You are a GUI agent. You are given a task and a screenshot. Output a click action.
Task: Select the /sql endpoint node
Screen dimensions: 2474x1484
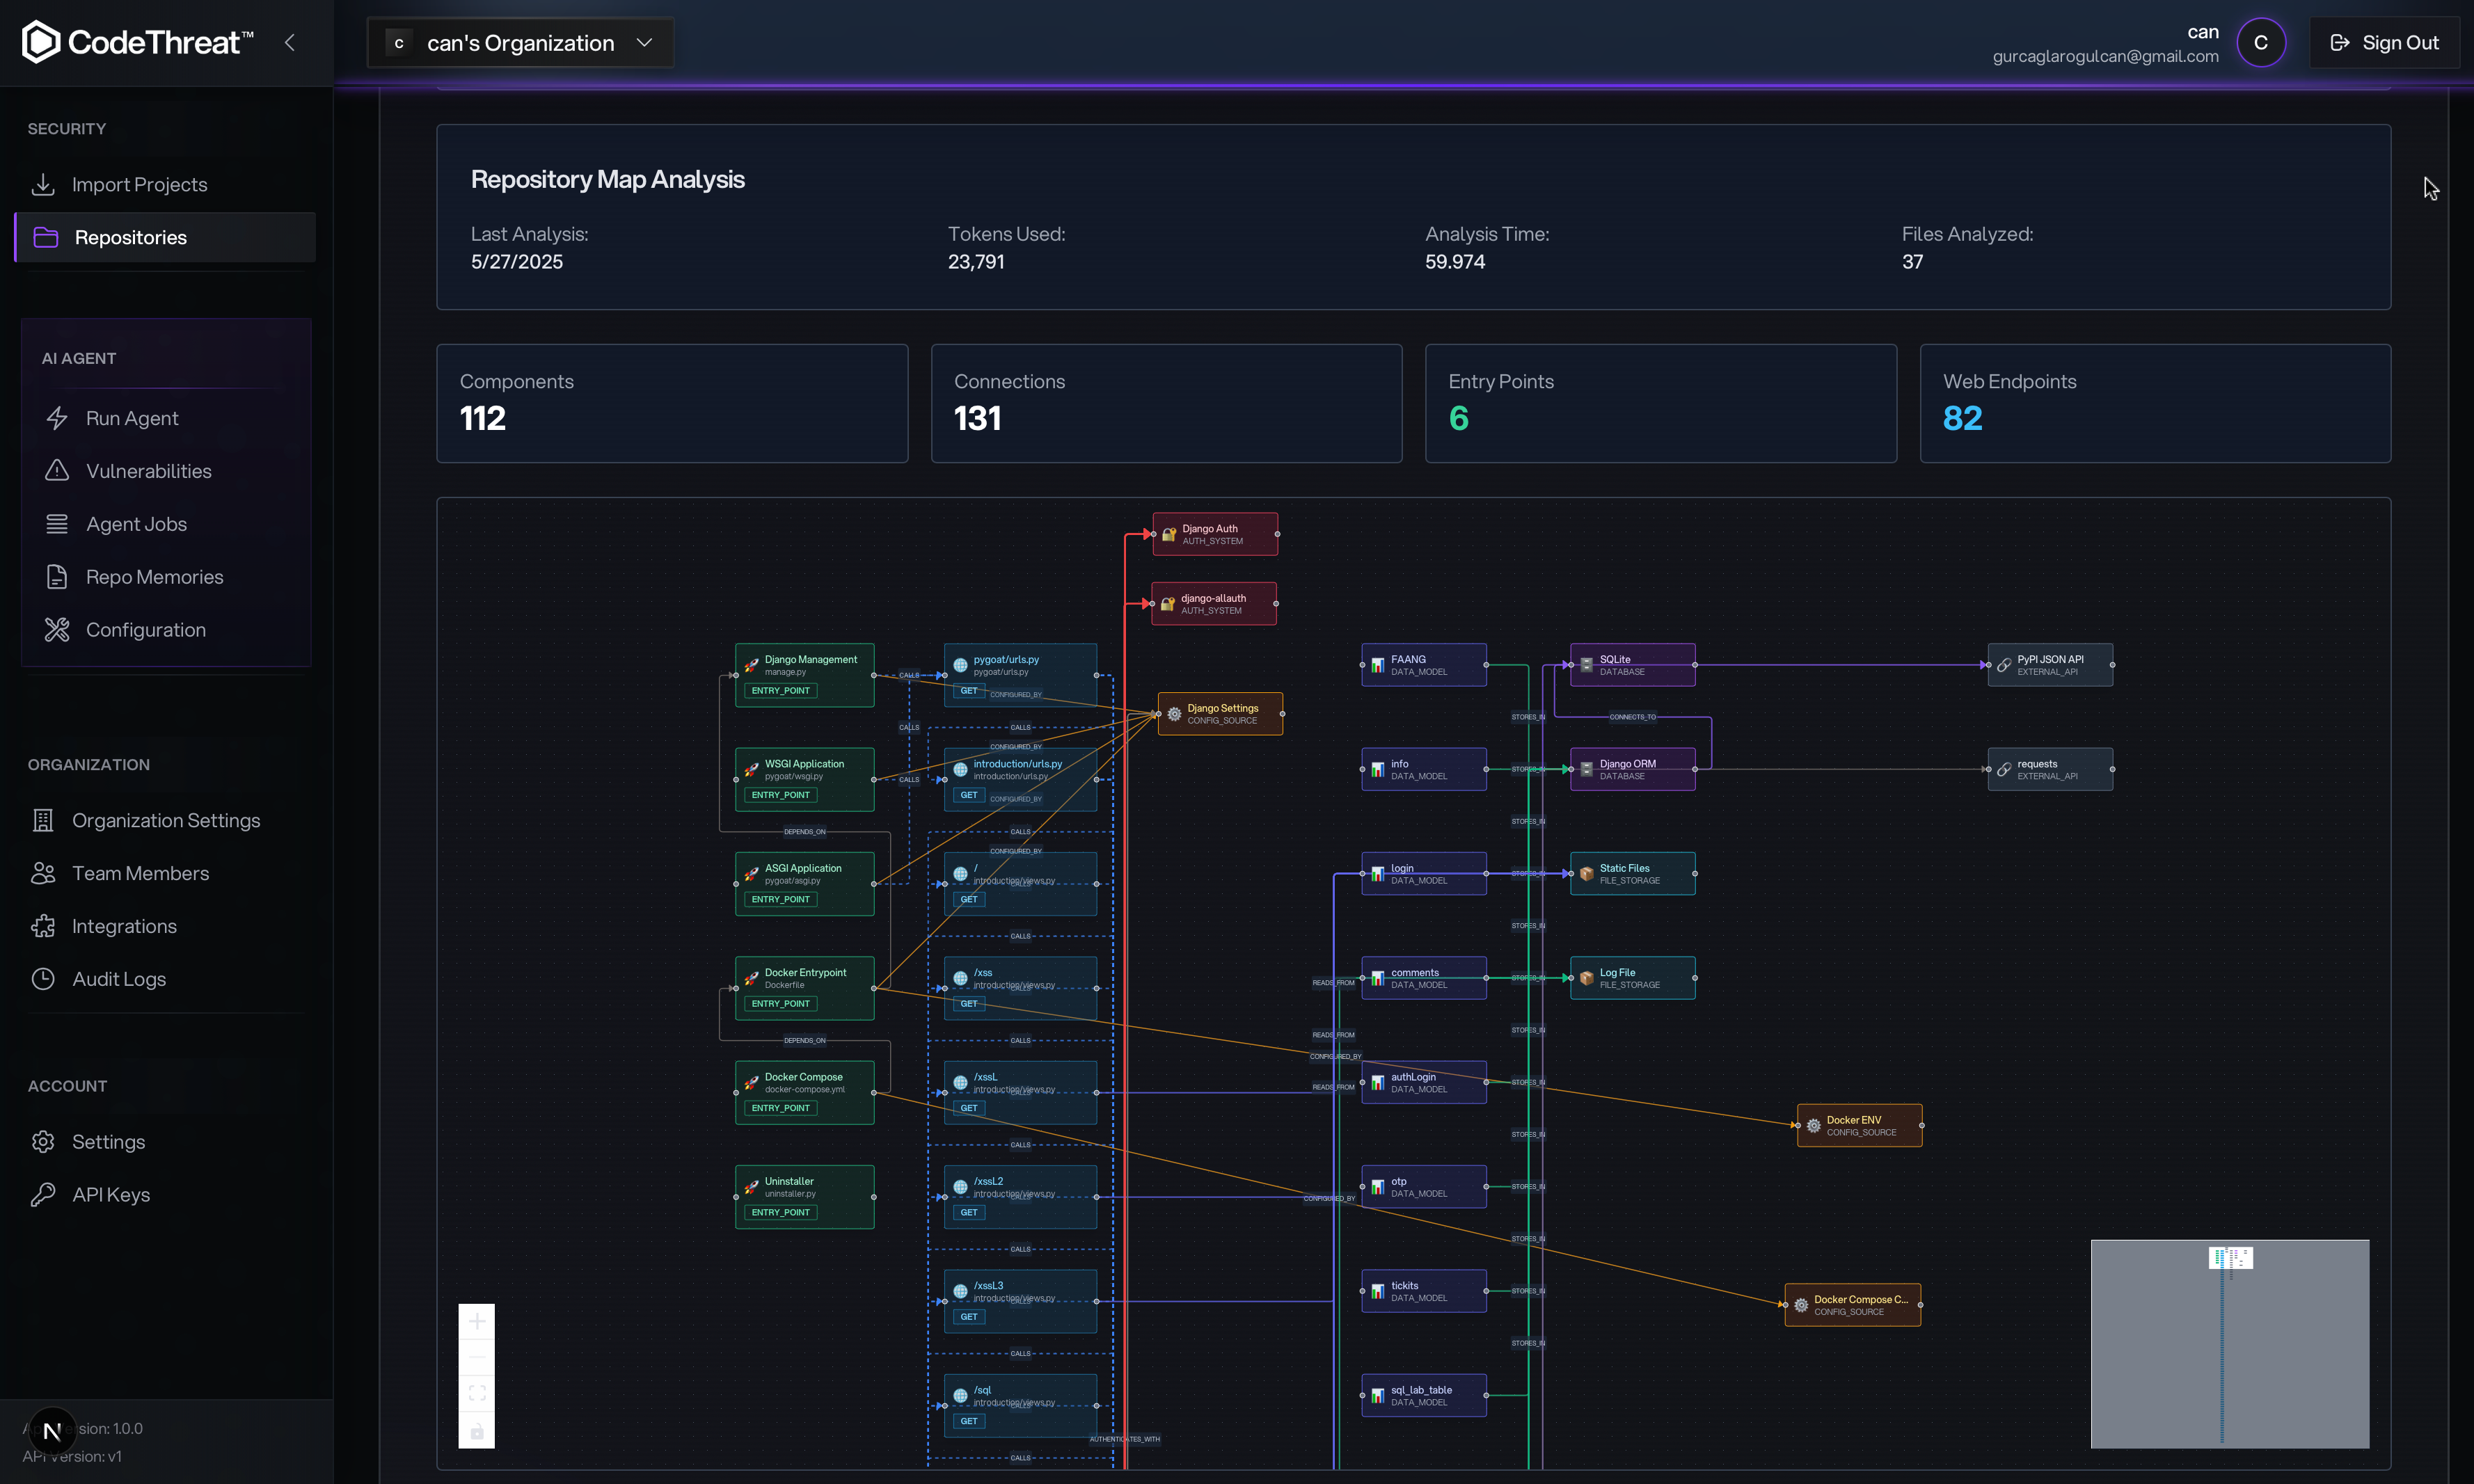(x=1021, y=1406)
